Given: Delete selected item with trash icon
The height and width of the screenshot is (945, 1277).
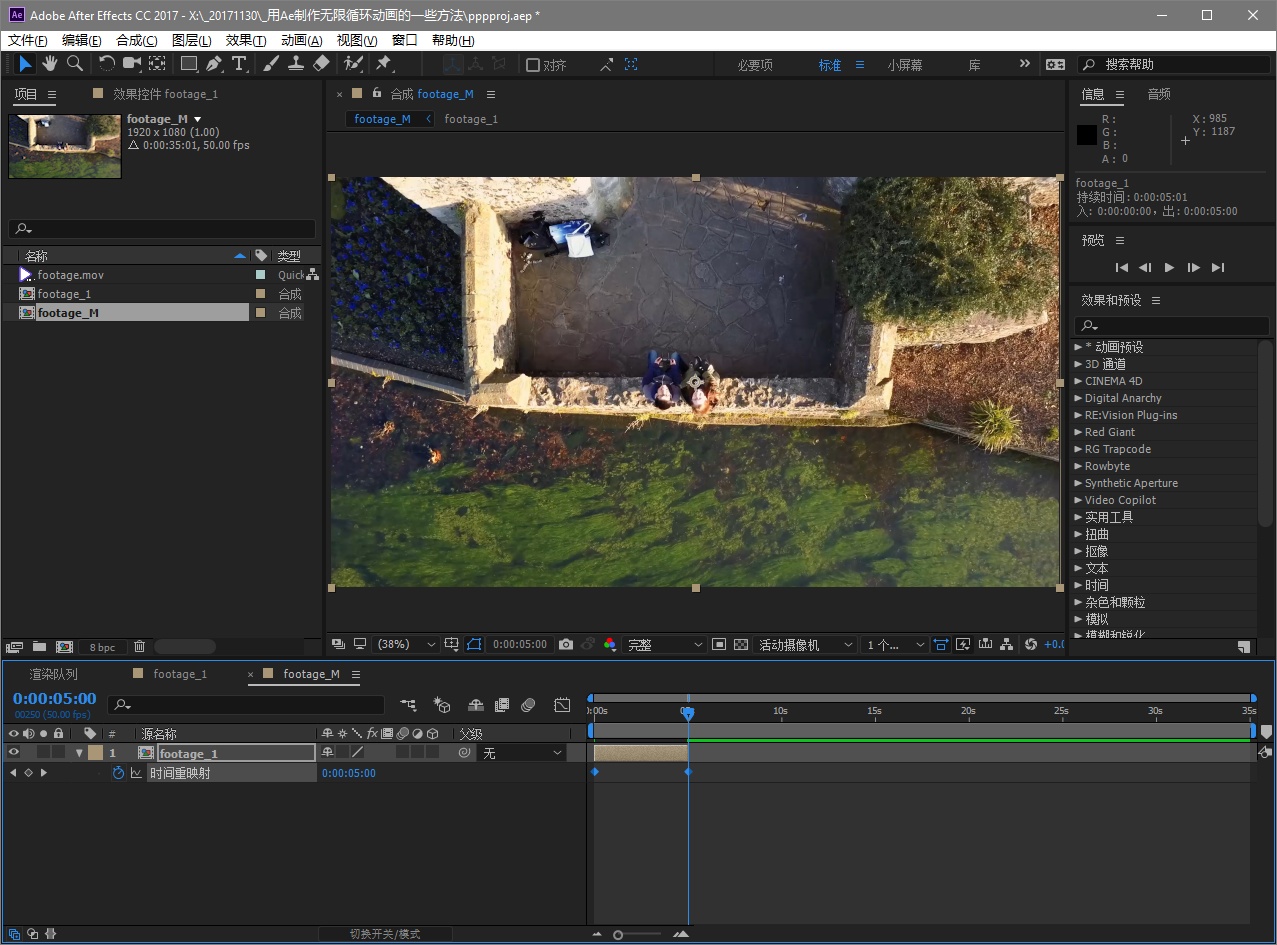Looking at the screenshot, I should [140, 647].
